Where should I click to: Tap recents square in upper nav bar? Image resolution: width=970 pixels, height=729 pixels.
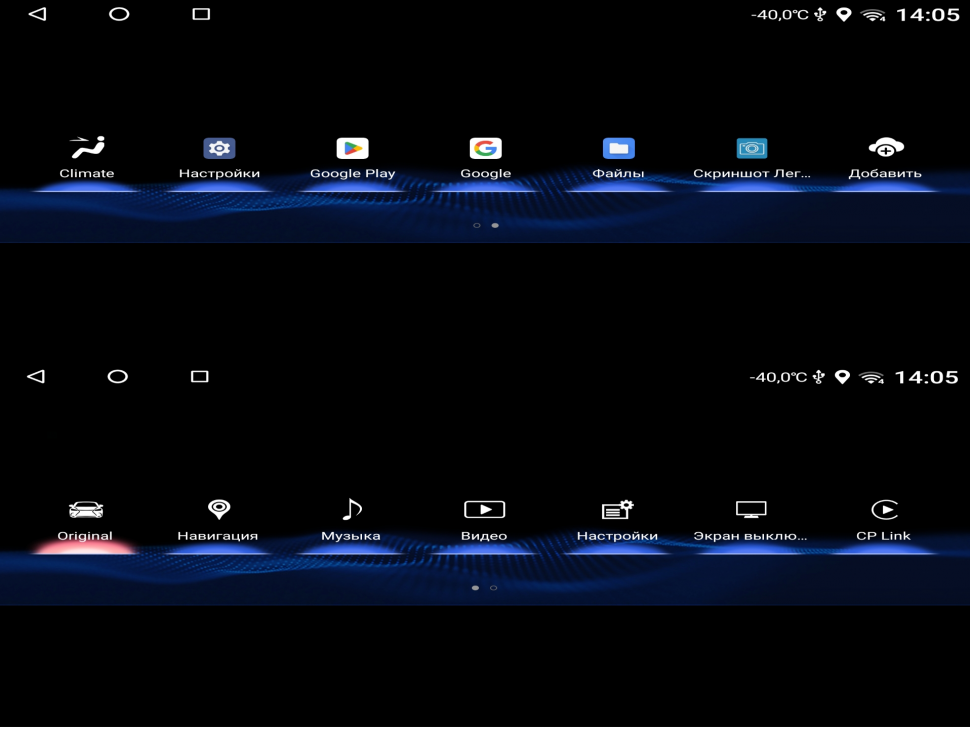(x=201, y=14)
